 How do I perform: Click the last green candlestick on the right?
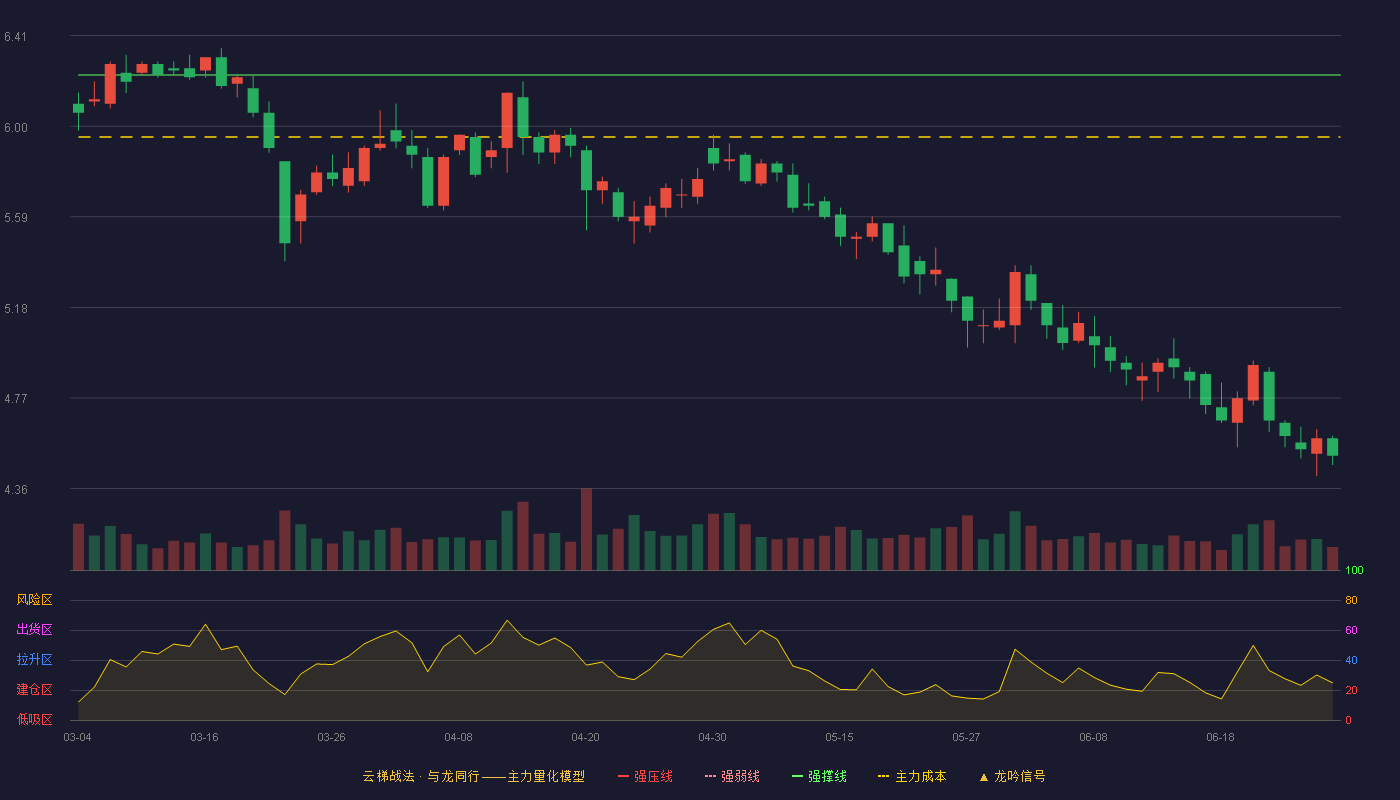coord(1332,447)
